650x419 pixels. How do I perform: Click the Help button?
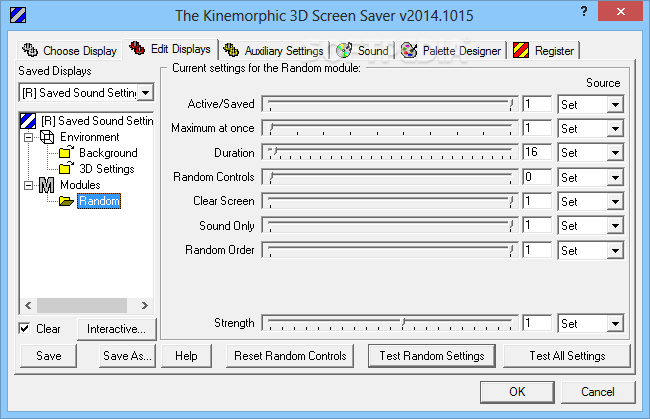click(x=186, y=356)
